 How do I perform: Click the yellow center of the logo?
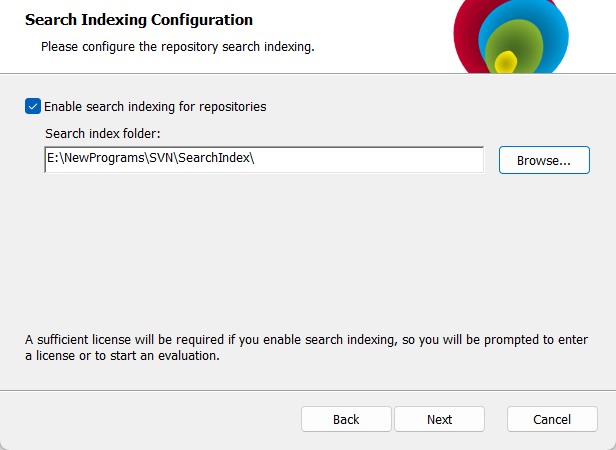(x=506, y=63)
